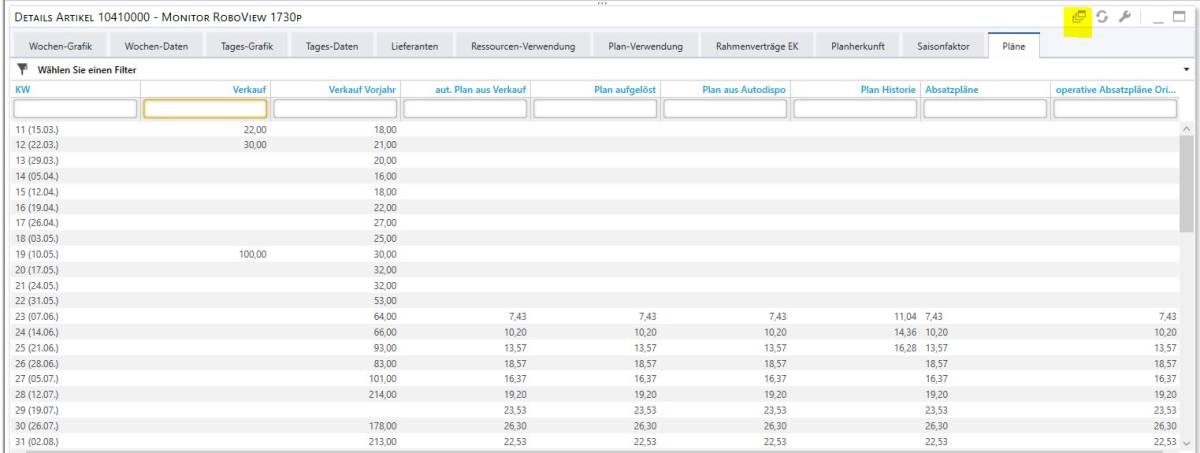Focus the Plan Historie filter field
Image resolution: width=1200 pixels, height=453 pixels.
[855, 109]
